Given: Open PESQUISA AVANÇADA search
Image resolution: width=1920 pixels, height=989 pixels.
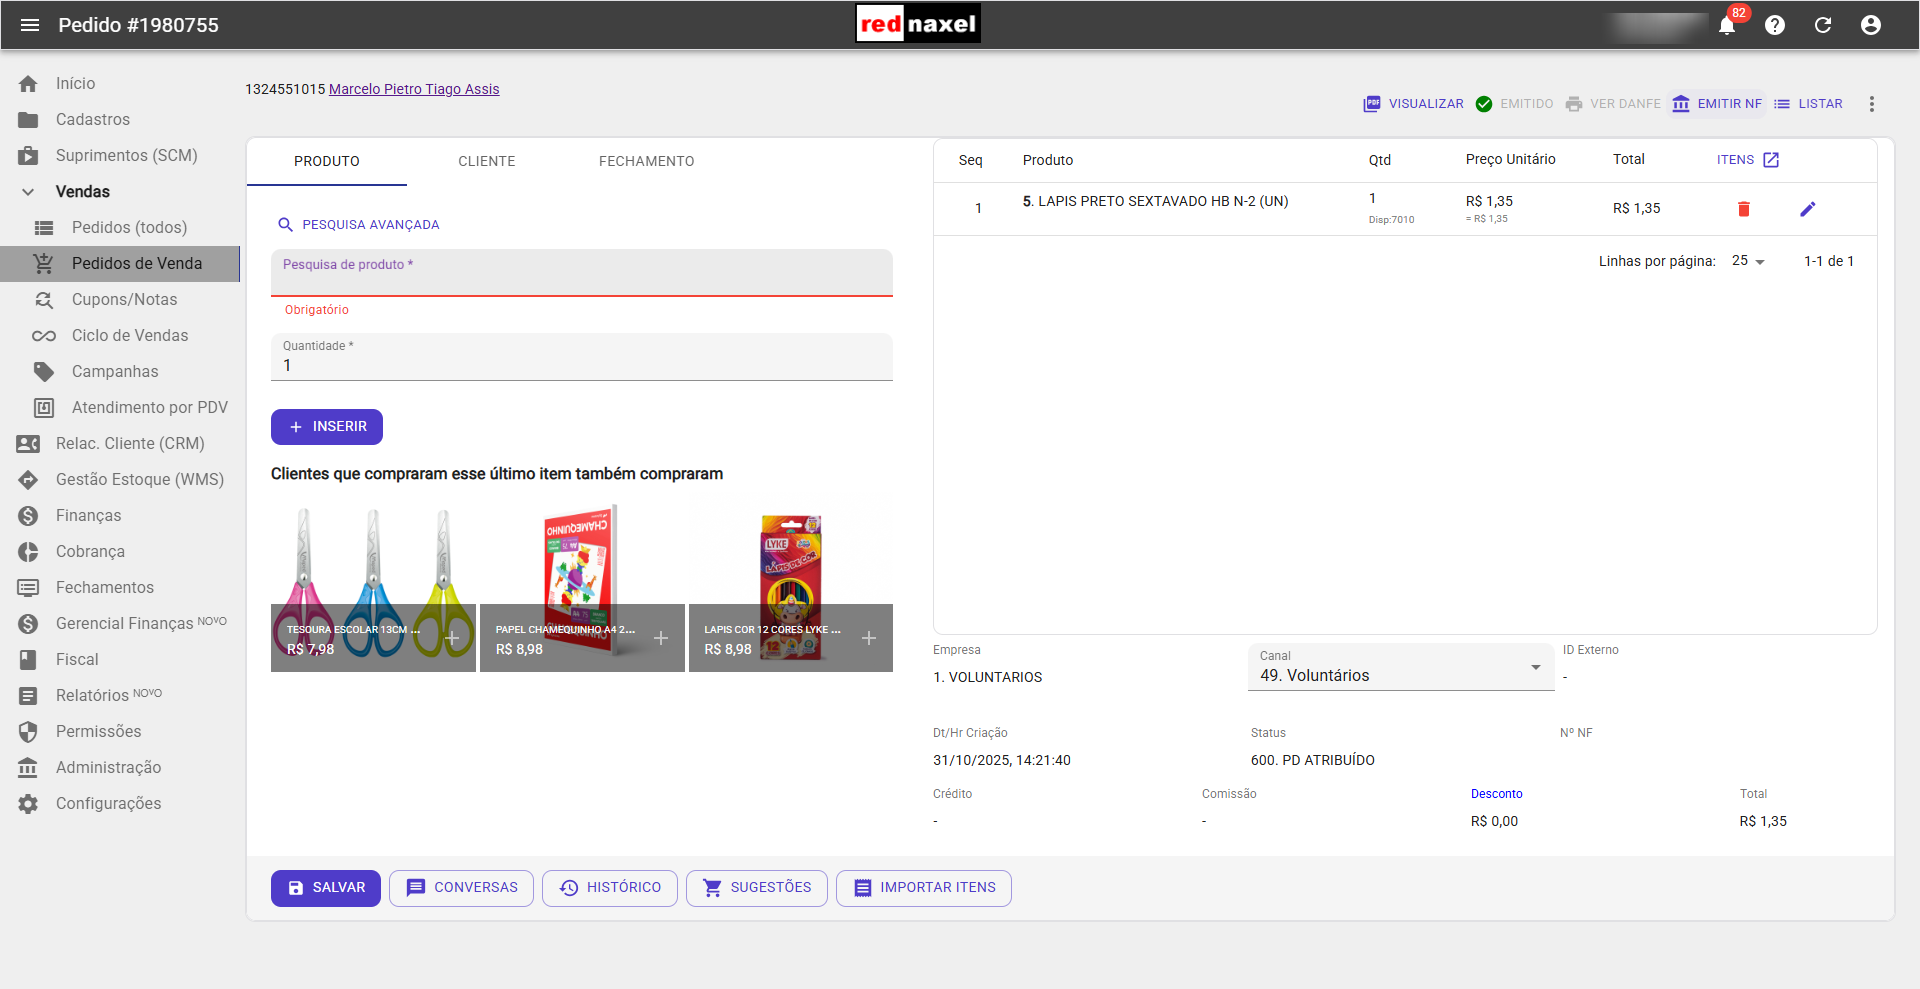Looking at the screenshot, I should 358,225.
